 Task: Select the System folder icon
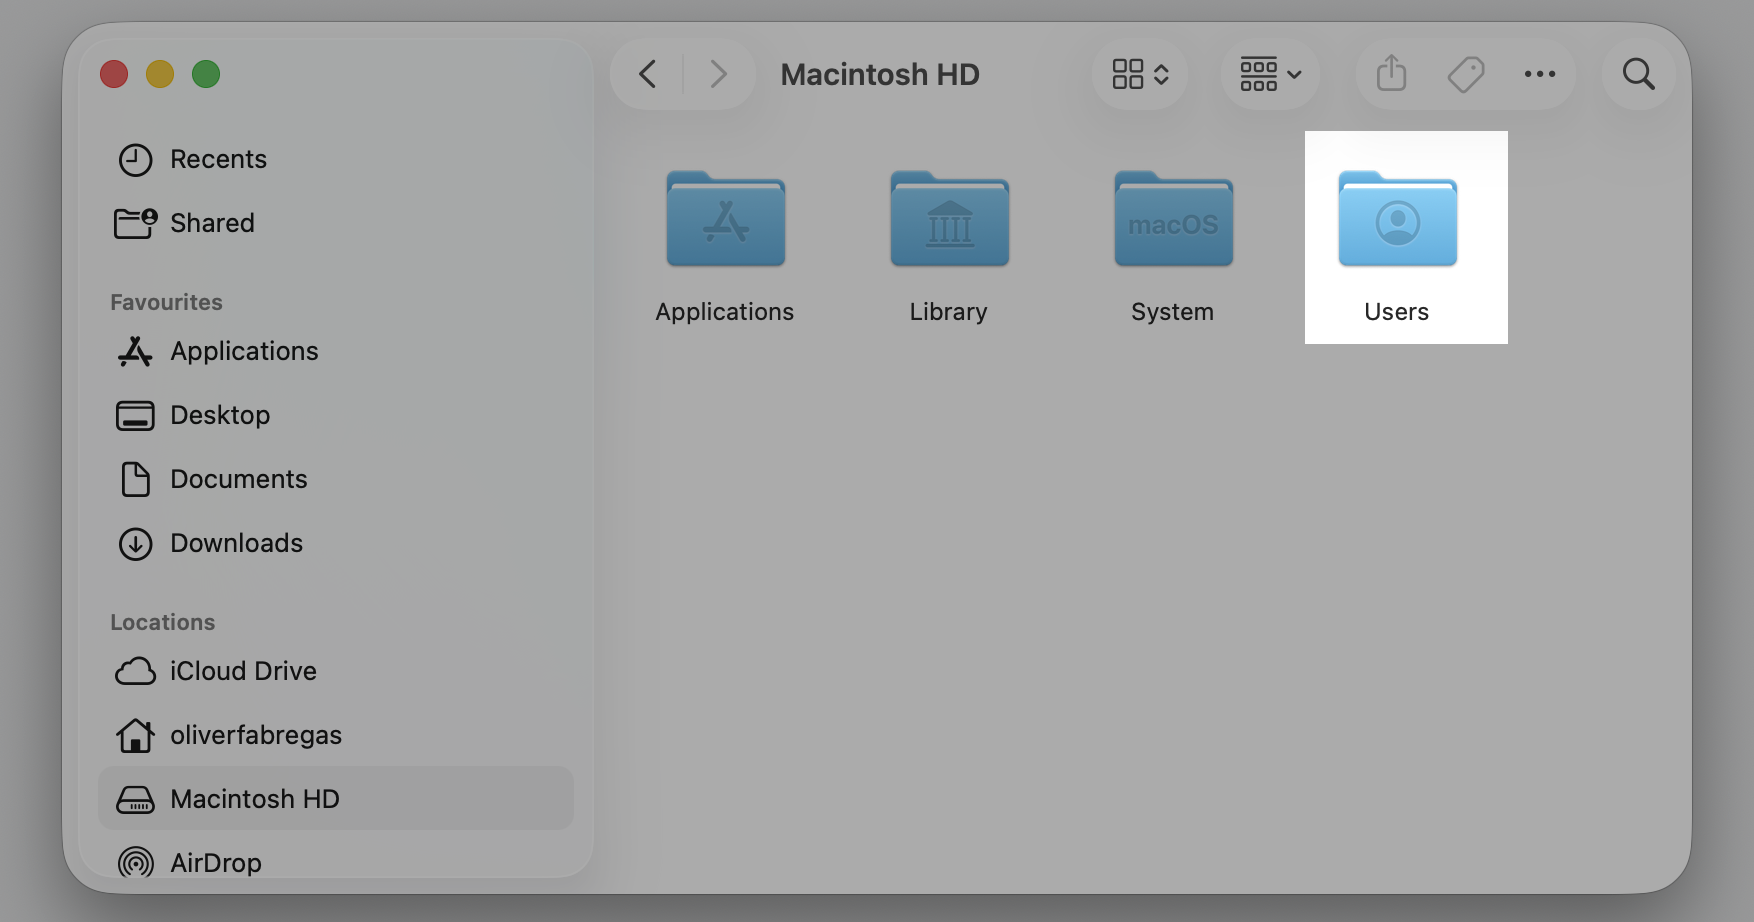[1174, 219]
